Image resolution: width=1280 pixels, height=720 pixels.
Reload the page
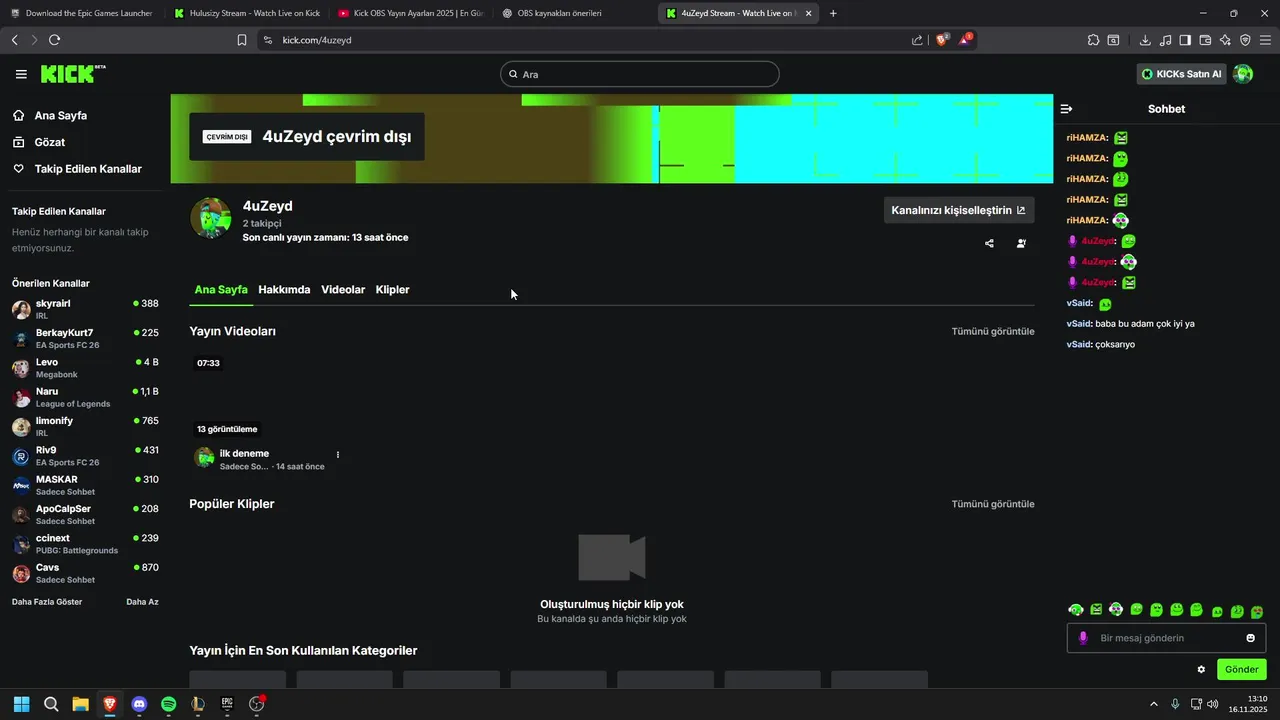(x=54, y=40)
